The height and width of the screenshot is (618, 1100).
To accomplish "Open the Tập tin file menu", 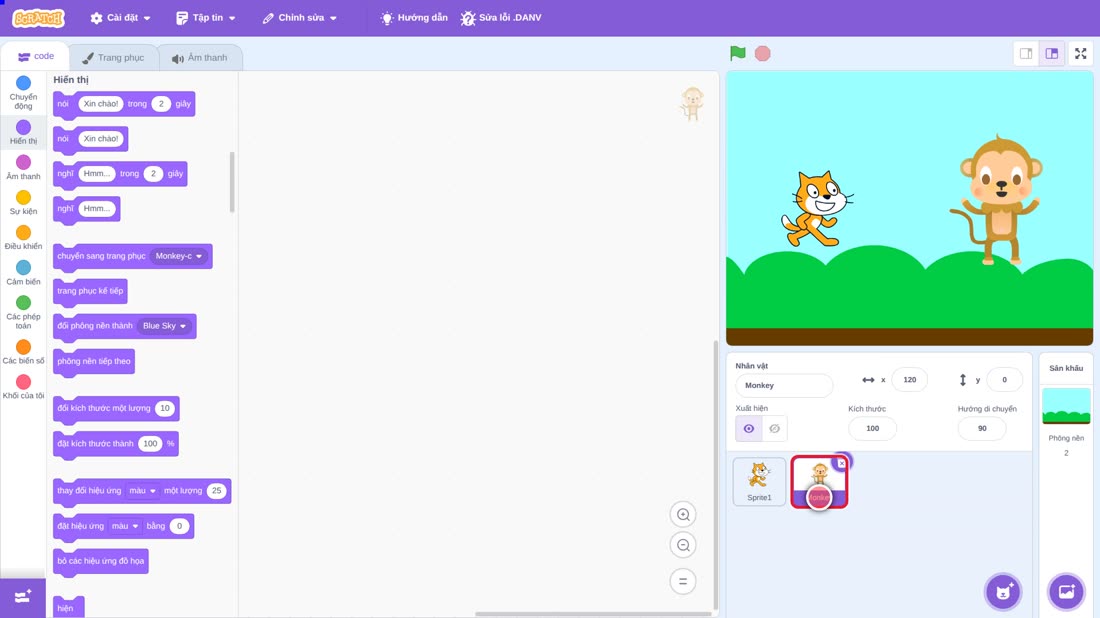I will [206, 18].
